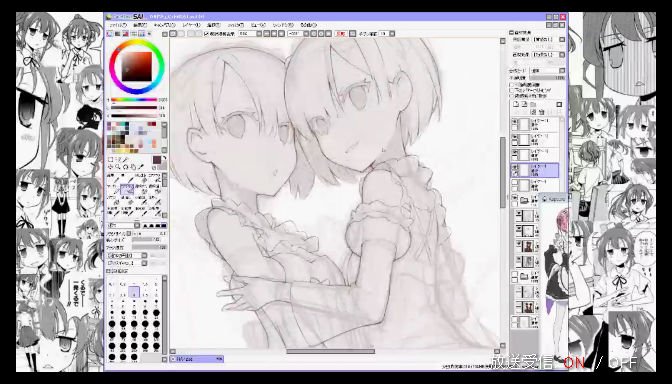Open the Filter menu
The image size is (672, 384).
pyautogui.click(x=235, y=25)
